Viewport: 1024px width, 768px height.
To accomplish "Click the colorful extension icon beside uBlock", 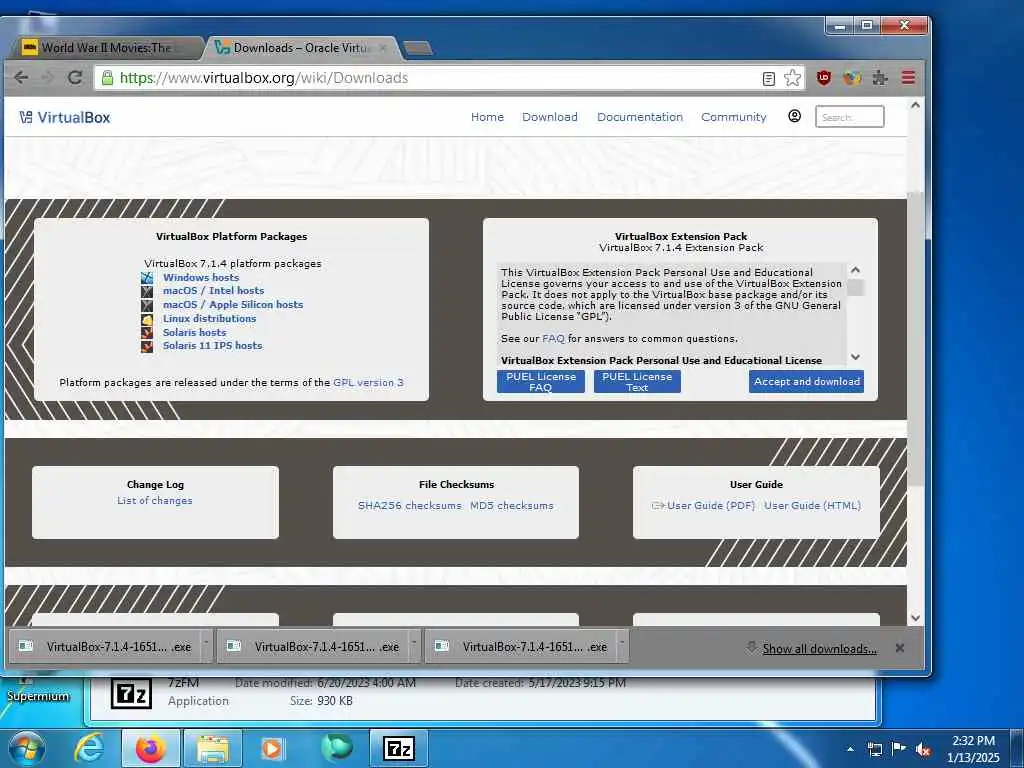I will 852,78.
